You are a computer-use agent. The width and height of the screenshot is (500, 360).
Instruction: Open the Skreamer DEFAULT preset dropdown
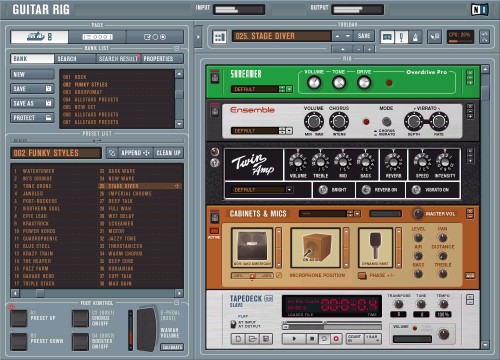pyautogui.click(x=289, y=89)
